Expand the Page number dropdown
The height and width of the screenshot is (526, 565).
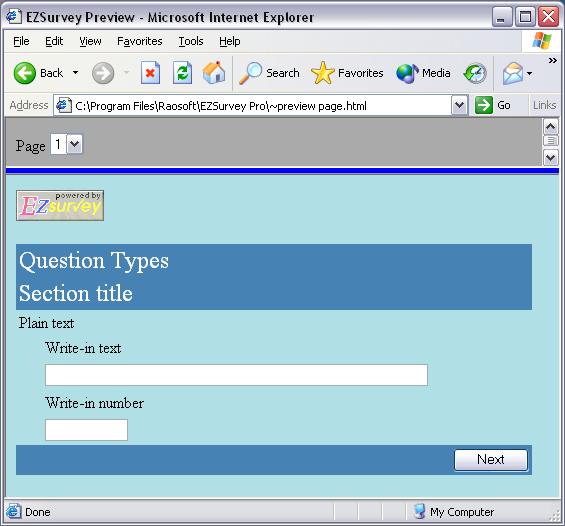pos(75,144)
